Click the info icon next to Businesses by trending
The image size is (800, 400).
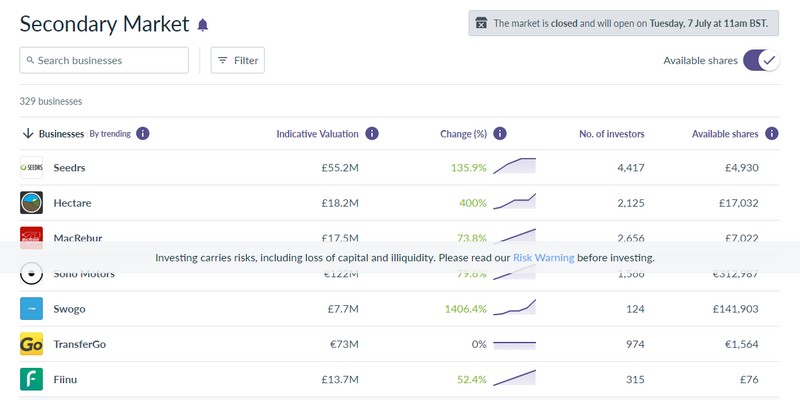point(143,133)
